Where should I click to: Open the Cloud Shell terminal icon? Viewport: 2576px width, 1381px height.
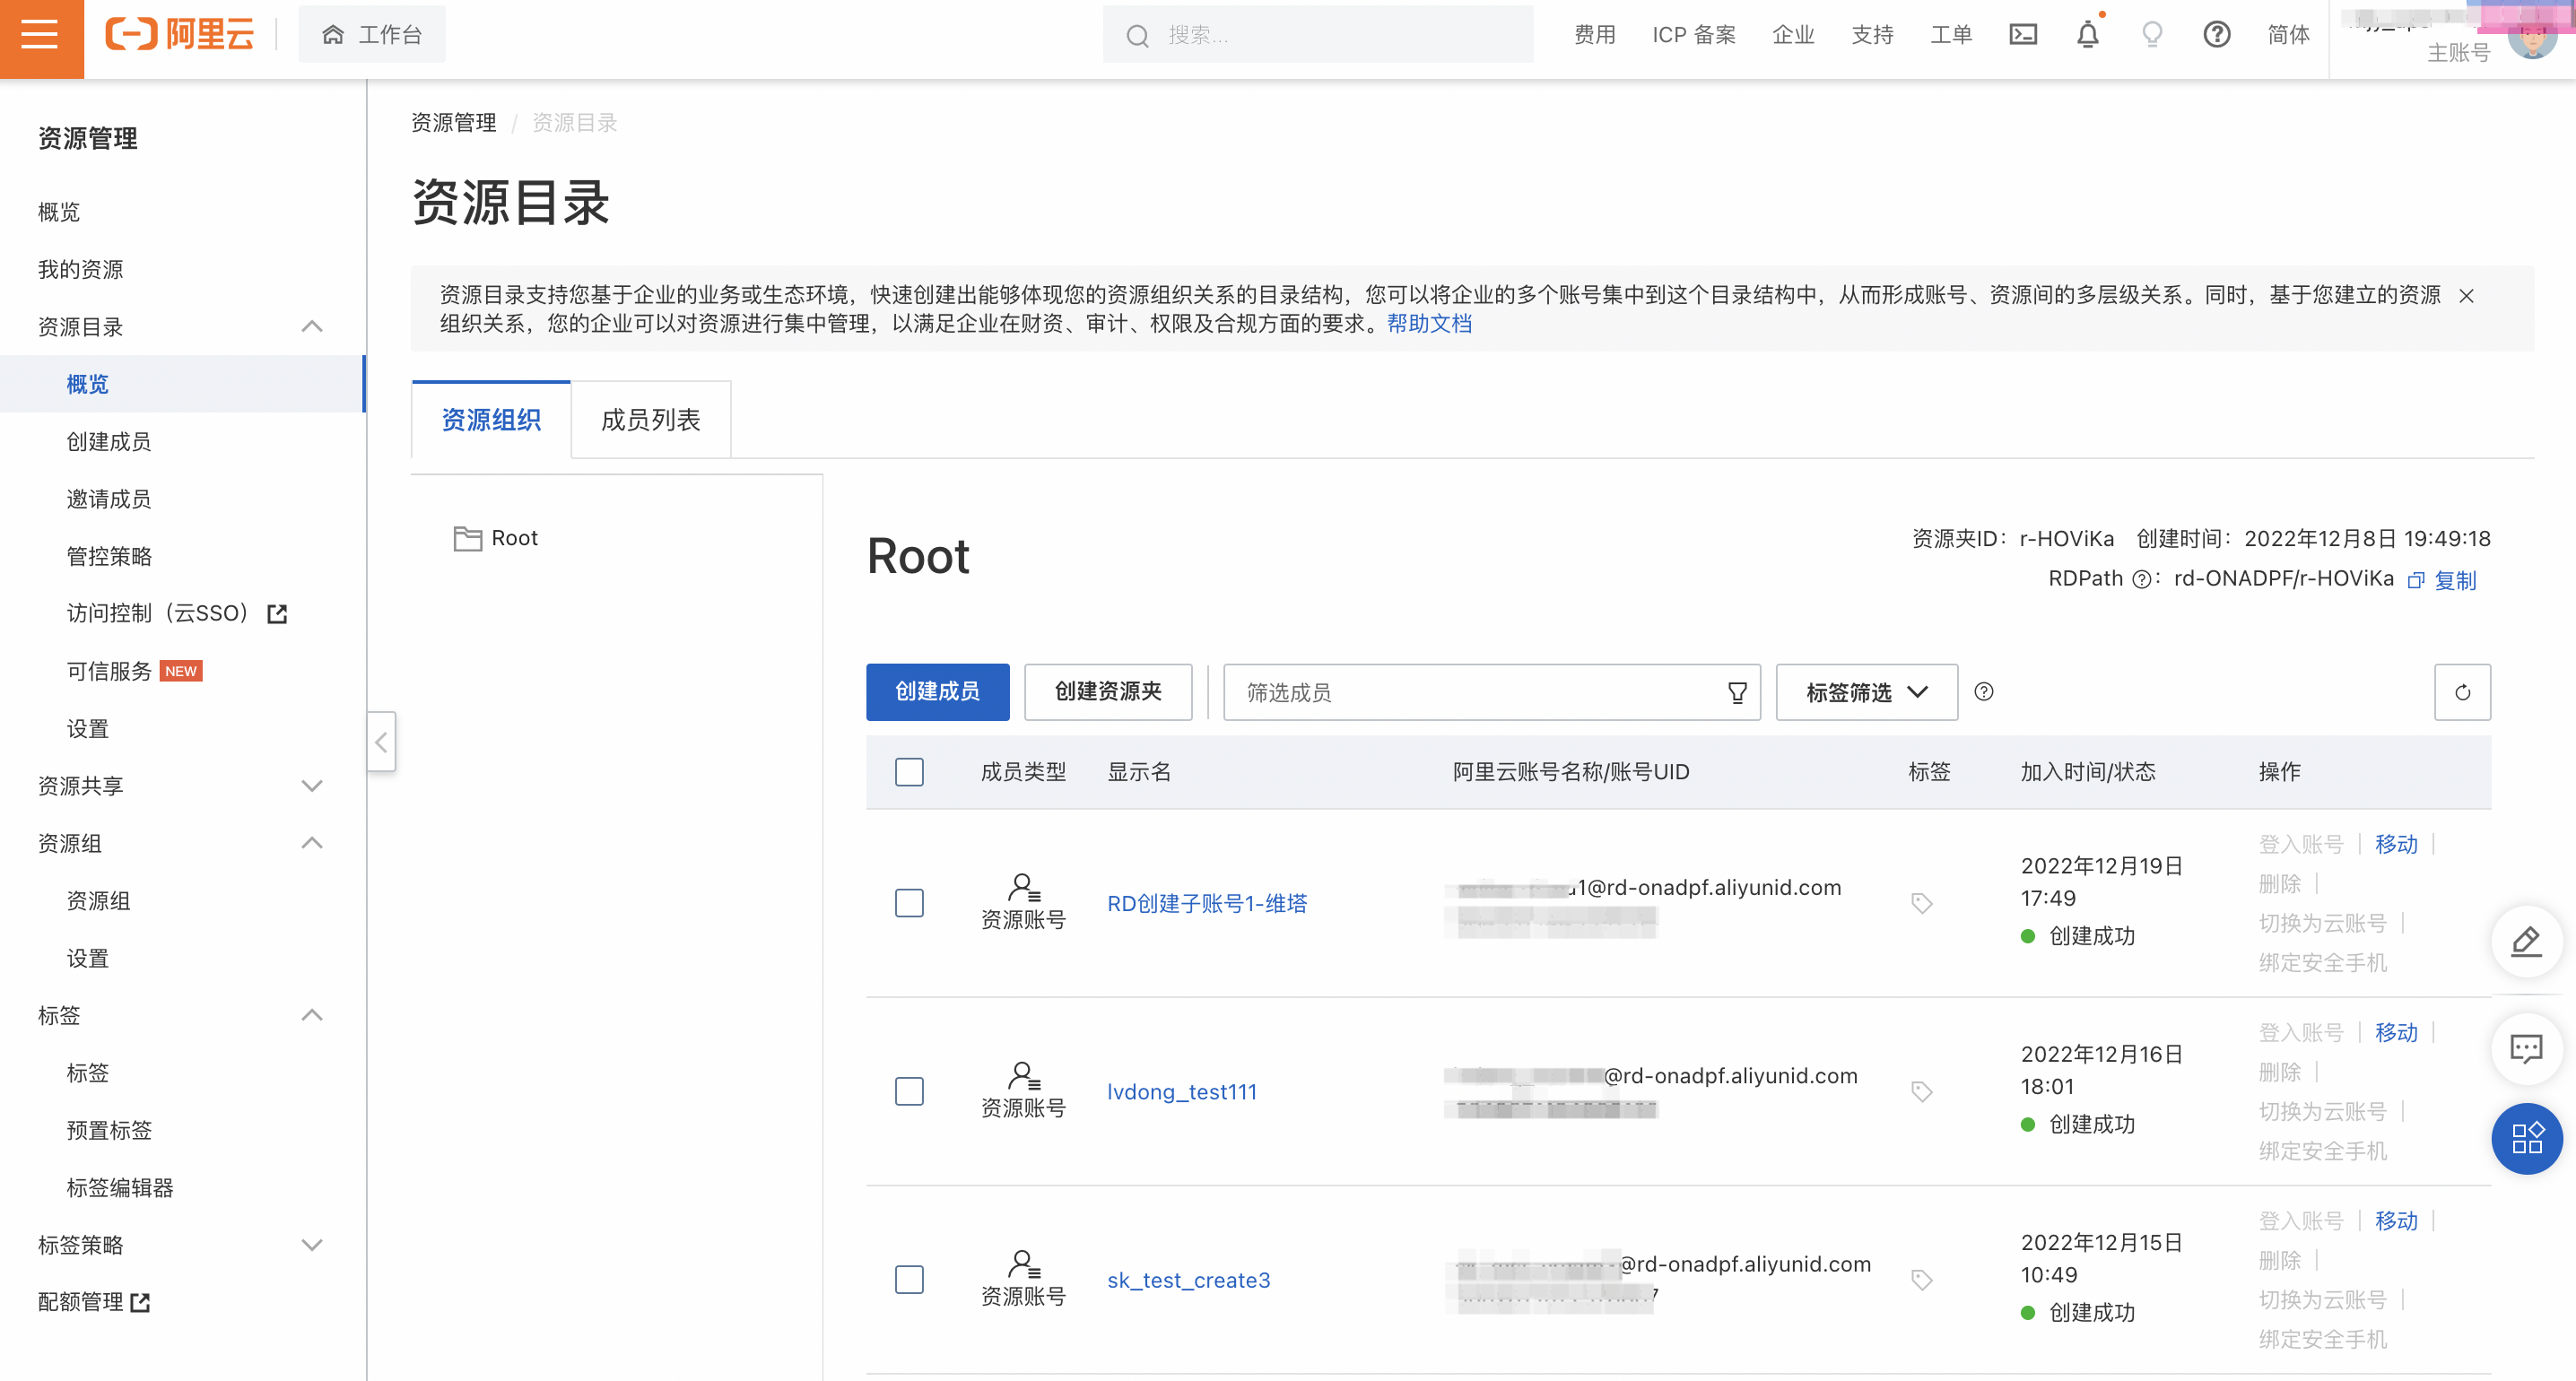coord(2022,36)
